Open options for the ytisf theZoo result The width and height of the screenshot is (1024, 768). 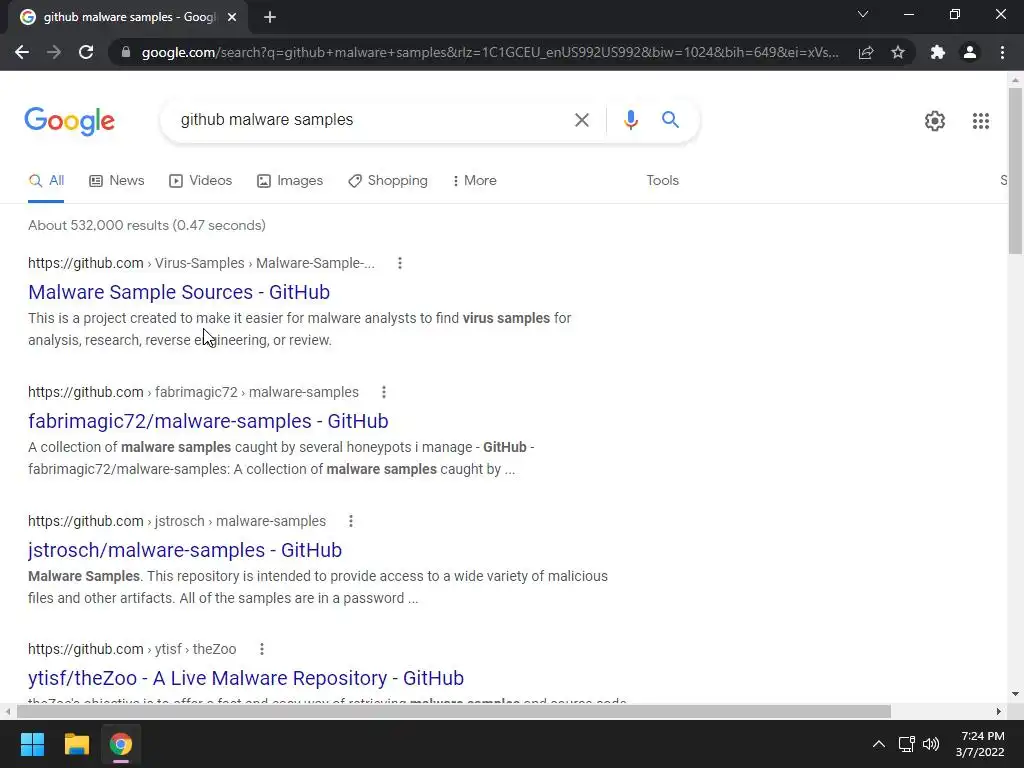261,649
